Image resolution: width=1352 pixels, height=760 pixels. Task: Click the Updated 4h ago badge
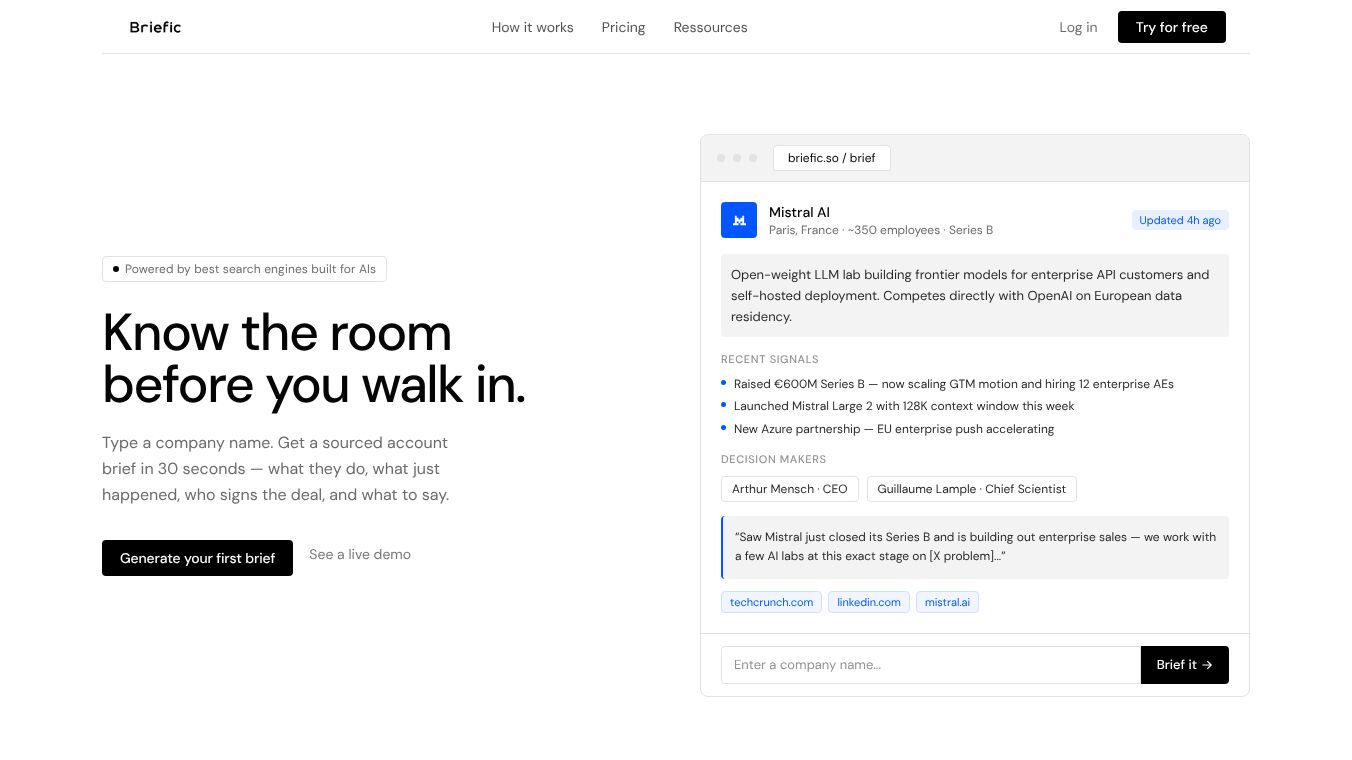point(1180,220)
